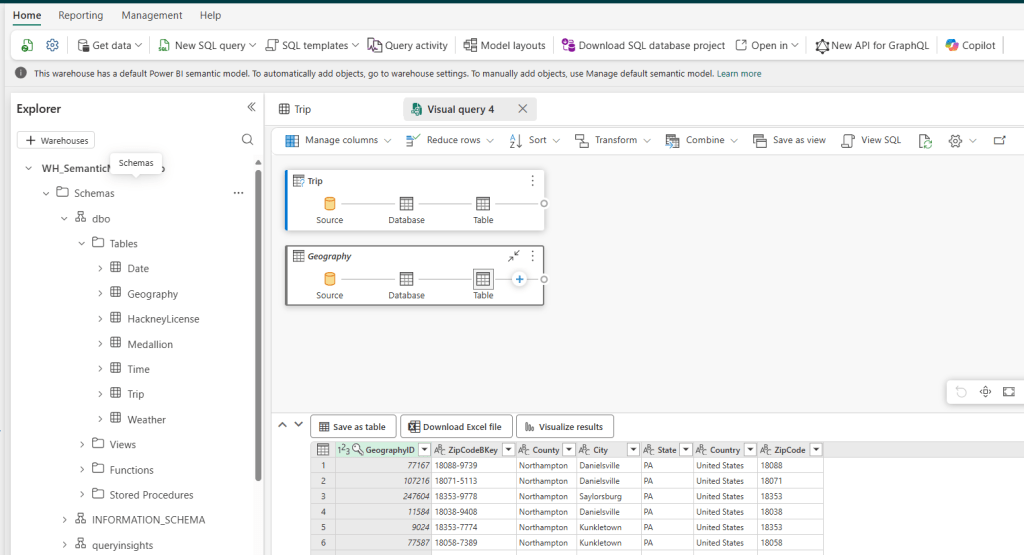Expand the Views folder
1024x555 pixels.
(82, 444)
